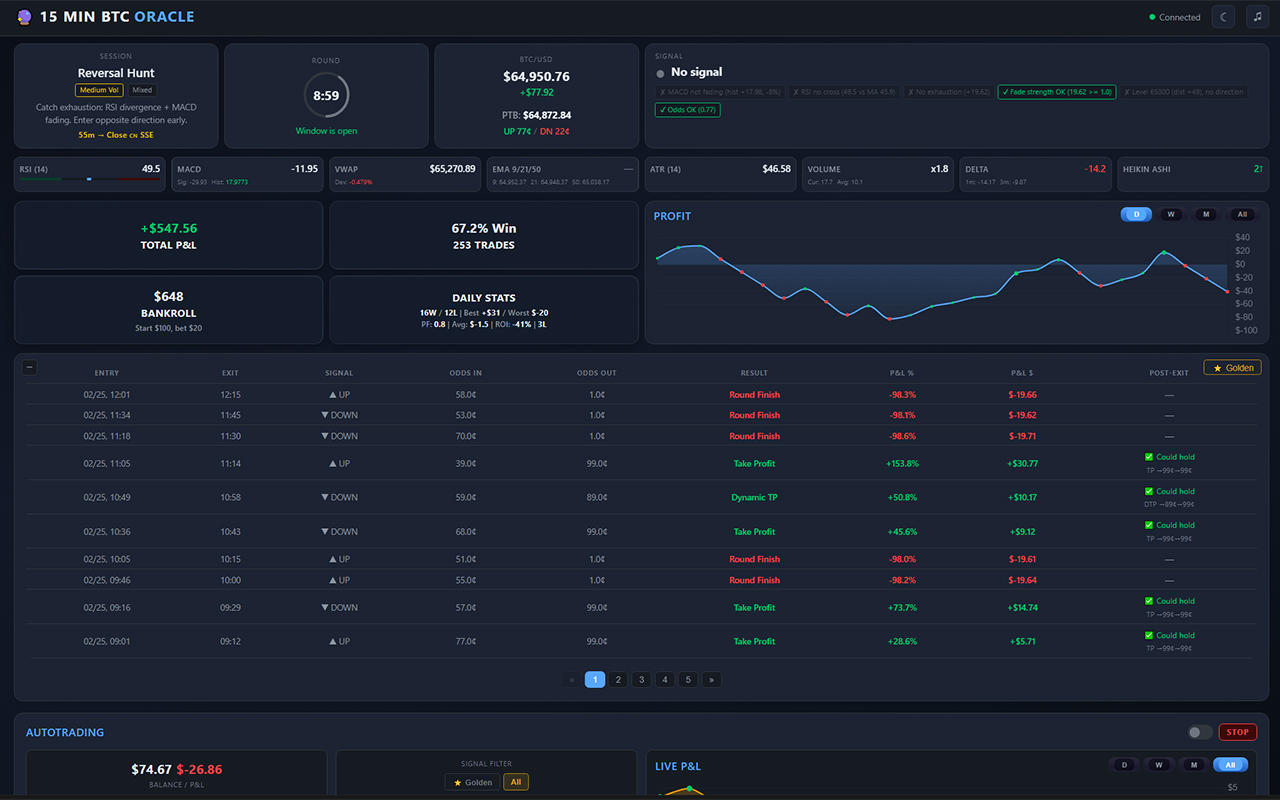Collapse the trades table with minus button
The height and width of the screenshot is (800, 1280).
tap(30, 367)
